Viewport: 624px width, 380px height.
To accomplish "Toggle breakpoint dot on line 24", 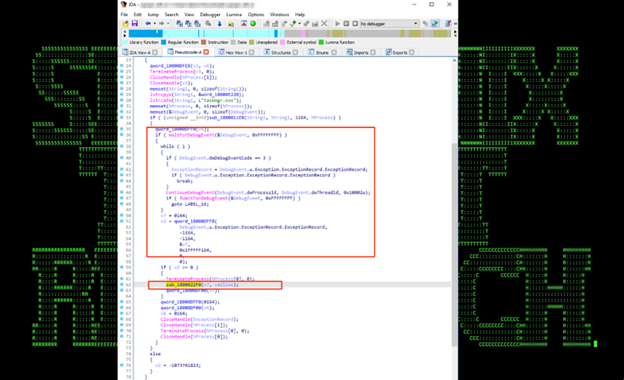I will 122,66.
